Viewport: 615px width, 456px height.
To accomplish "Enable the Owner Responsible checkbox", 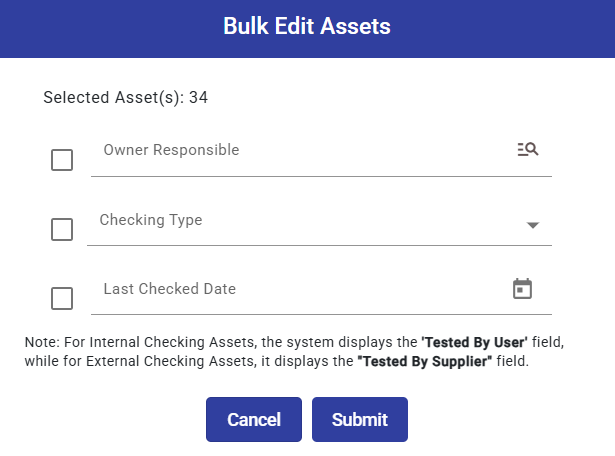I will point(62,160).
